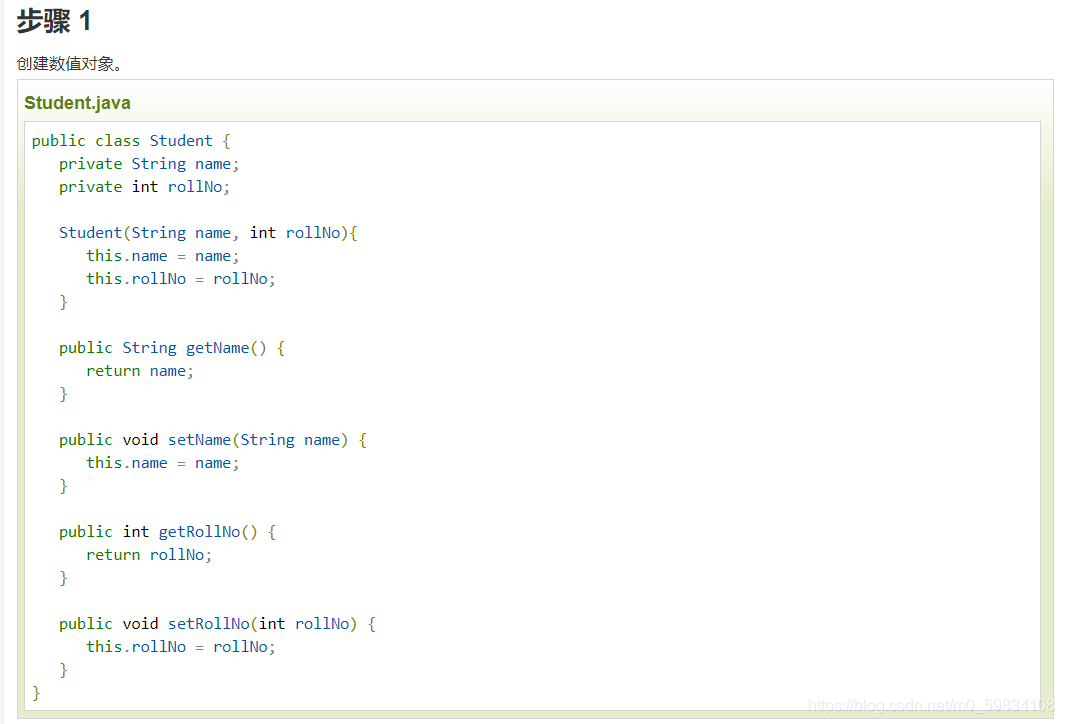Click the 'Student.java' file title

(x=77, y=103)
